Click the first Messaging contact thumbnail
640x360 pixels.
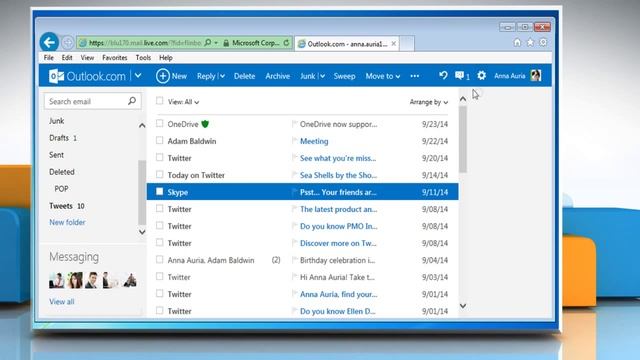click(x=56, y=281)
